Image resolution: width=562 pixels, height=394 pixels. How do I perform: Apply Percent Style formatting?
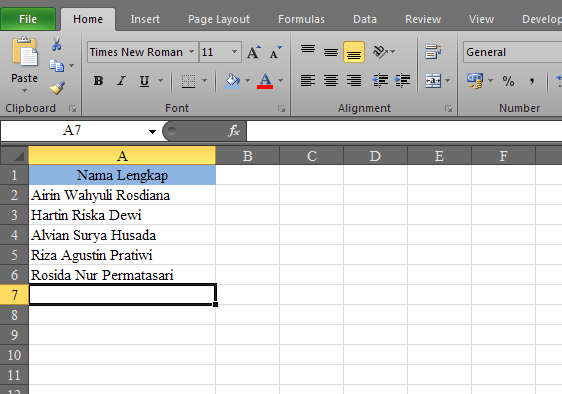tap(508, 81)
